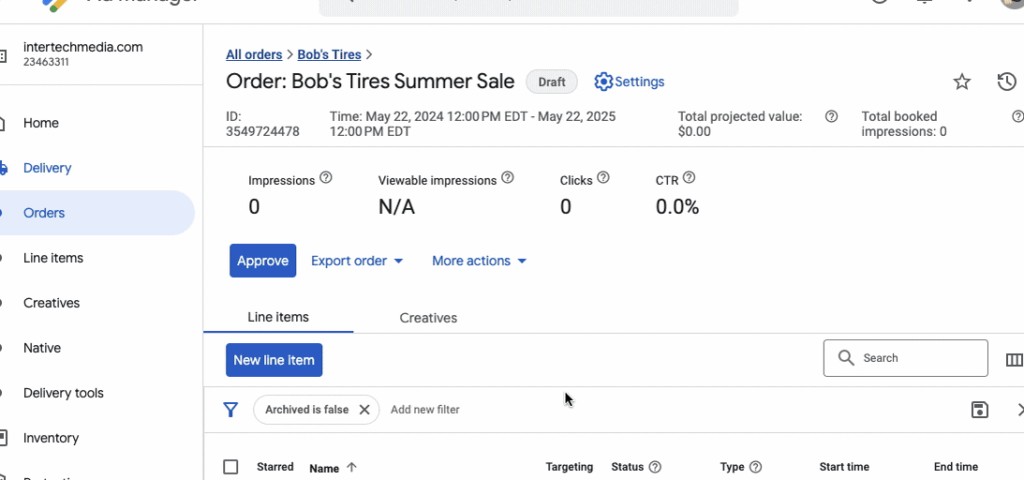The width and height of the screenshot is (1024, 480).
Task: Open order Settings gear link
Action: (629, 82)
